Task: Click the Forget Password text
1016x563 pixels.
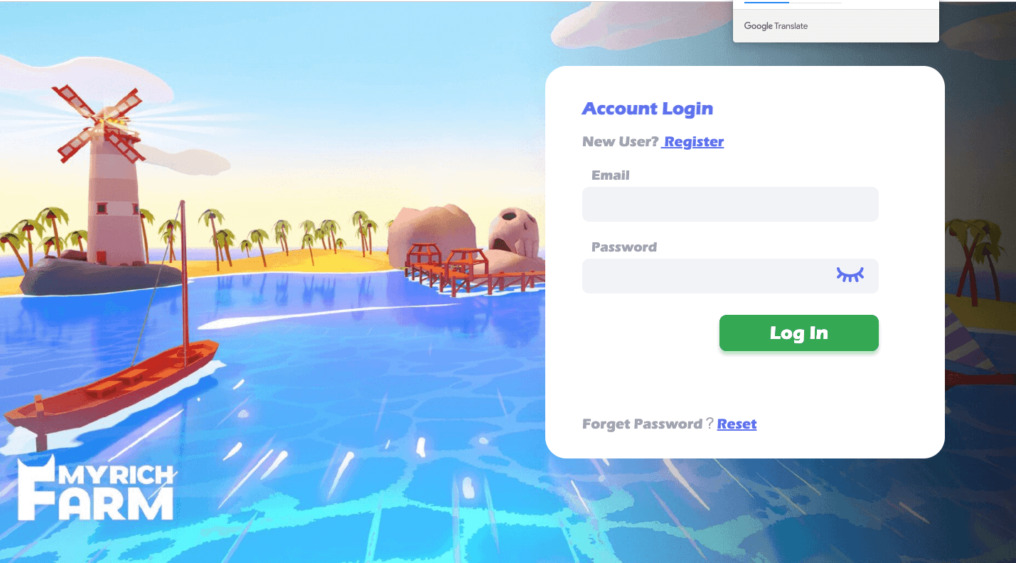Action: pyautogui.click(x=641, y=424)
